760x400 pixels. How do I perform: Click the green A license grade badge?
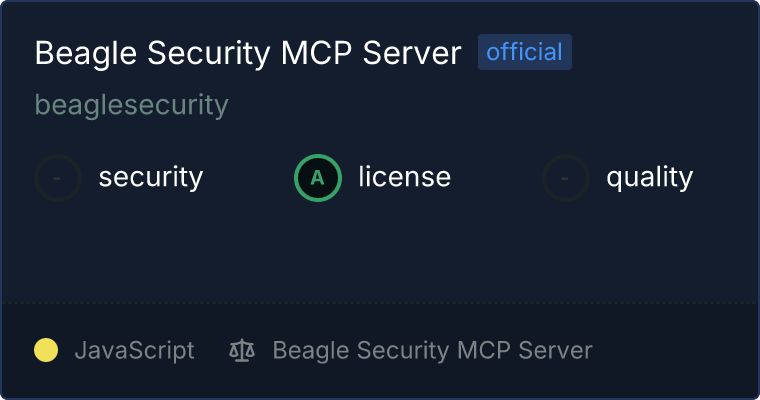coord(318,178)
